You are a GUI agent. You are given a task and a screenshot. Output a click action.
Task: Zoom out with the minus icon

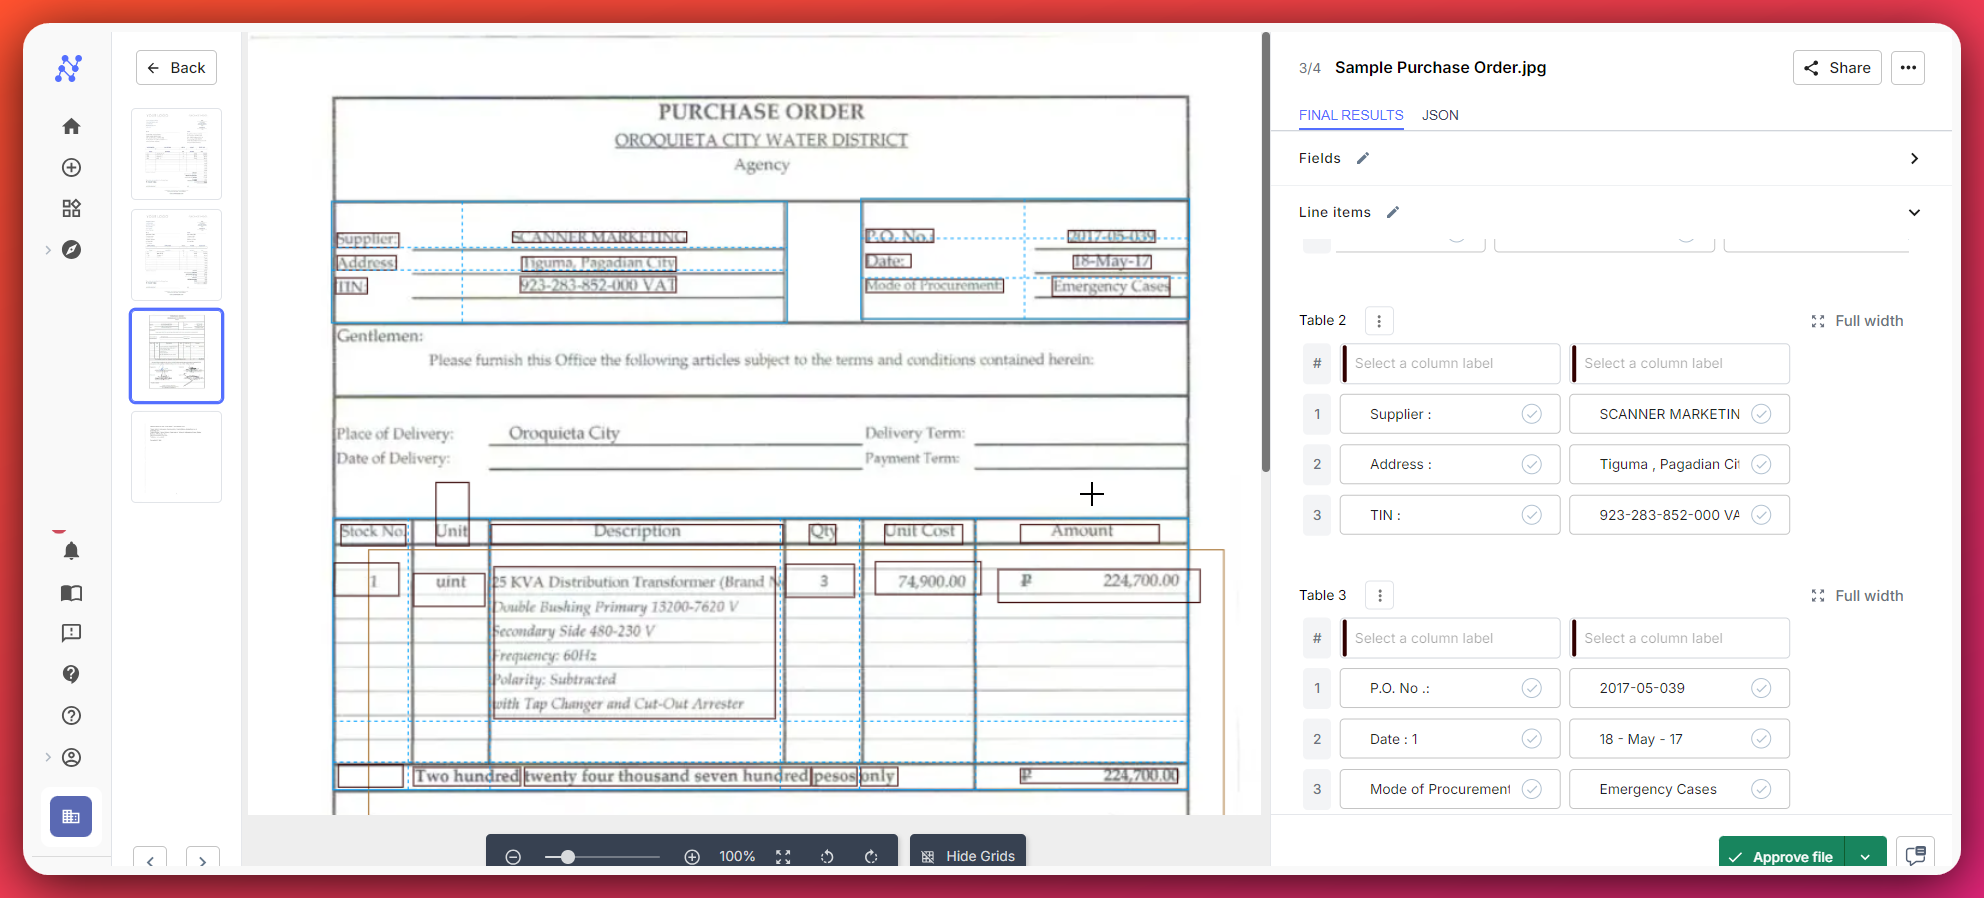[x=513, y=857]
